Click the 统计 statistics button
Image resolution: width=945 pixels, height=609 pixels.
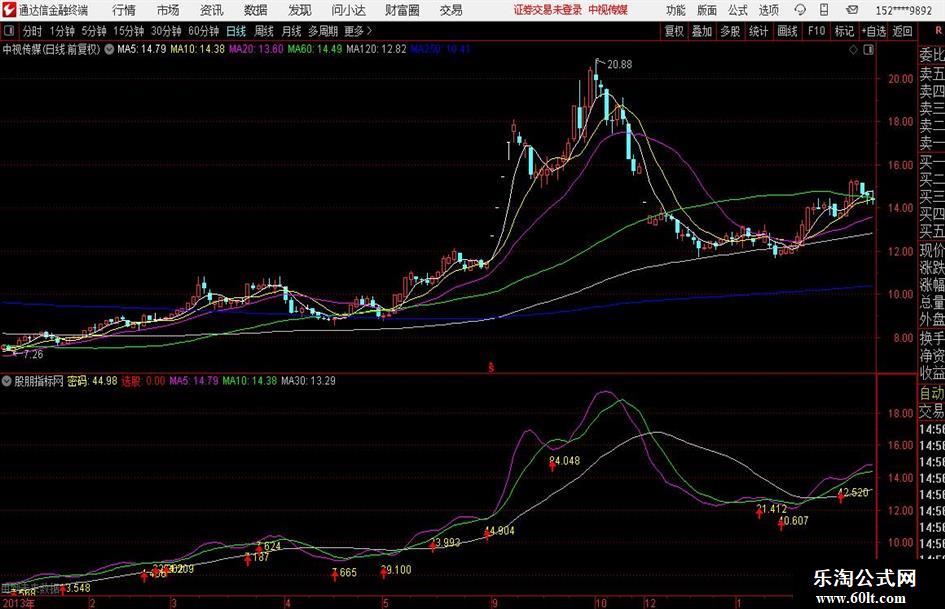[x=758, y=31]
